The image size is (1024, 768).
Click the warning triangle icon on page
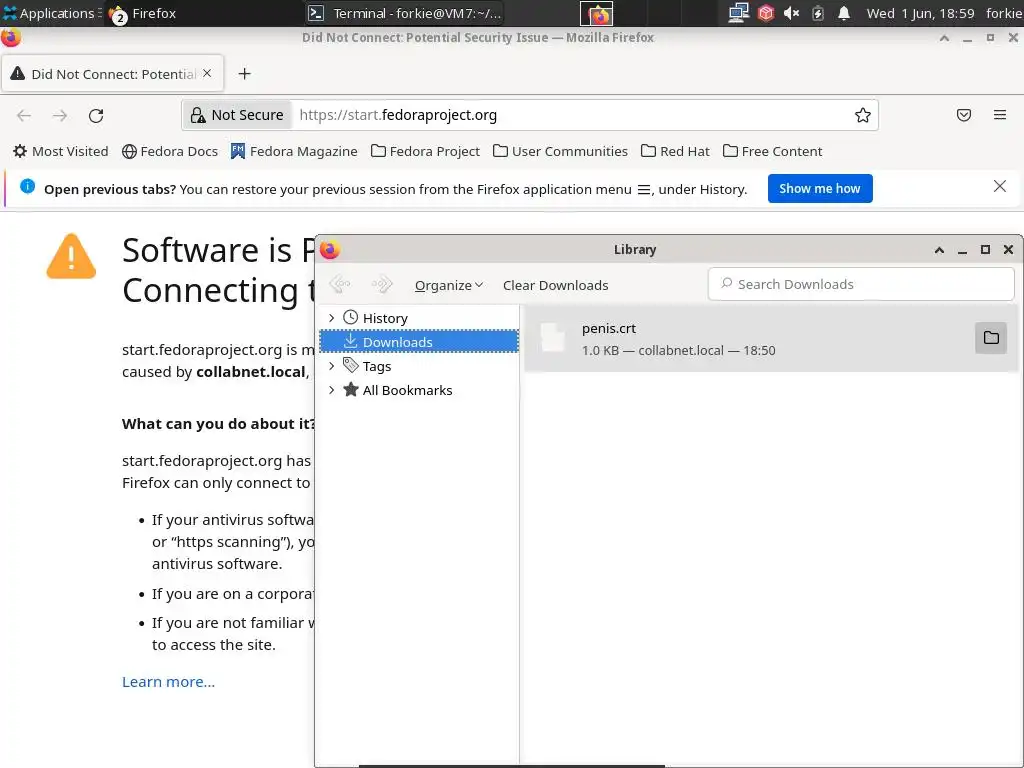tap(71, 256)
